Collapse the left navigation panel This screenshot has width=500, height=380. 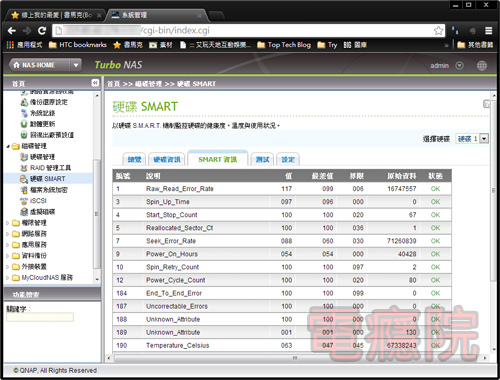click(95, 83)
